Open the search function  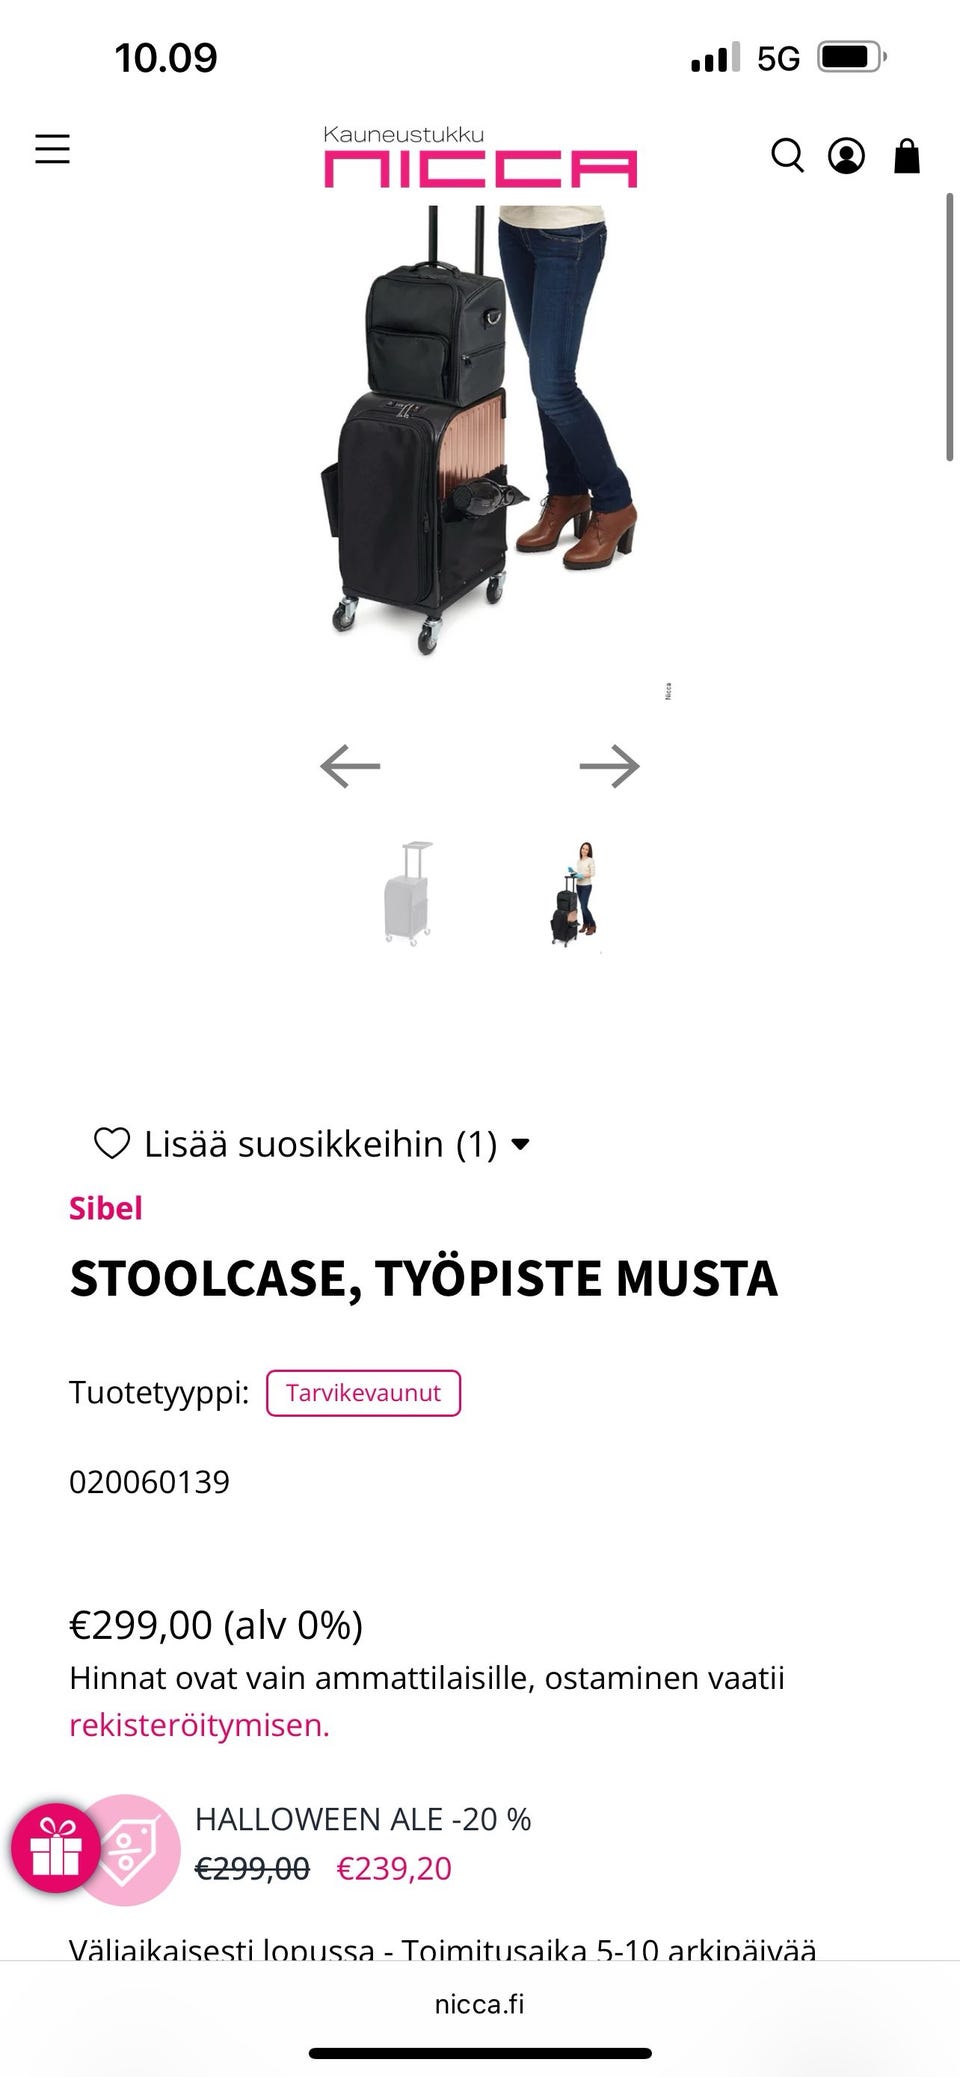point(788,156)
